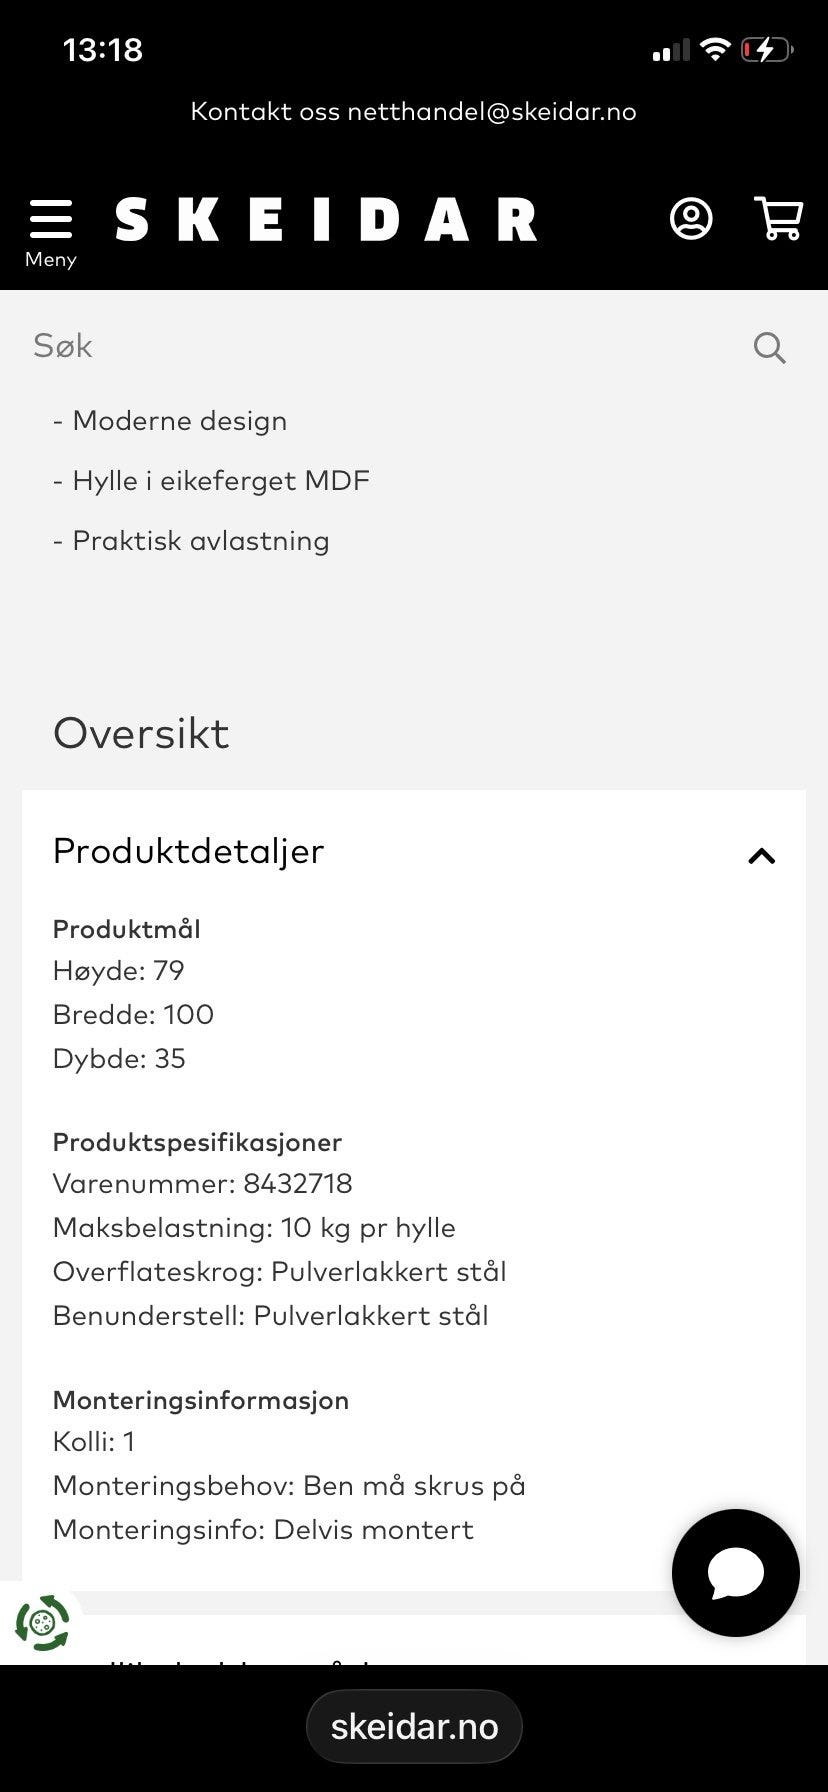Screen dimensions: 828x1792
Task: Open the shopping cart icon
Action: (778, 218)
